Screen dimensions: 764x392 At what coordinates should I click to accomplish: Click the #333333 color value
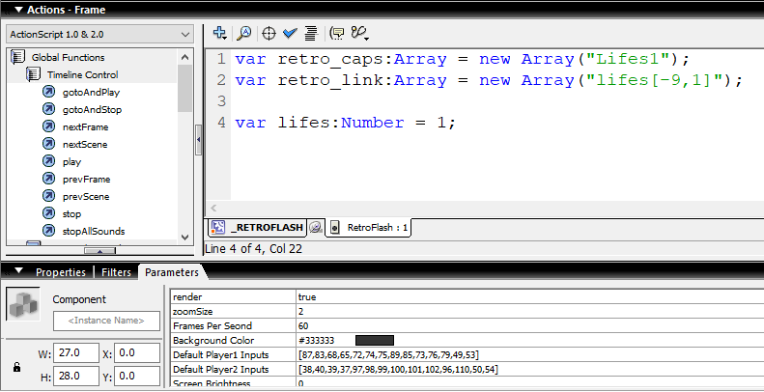316,340
